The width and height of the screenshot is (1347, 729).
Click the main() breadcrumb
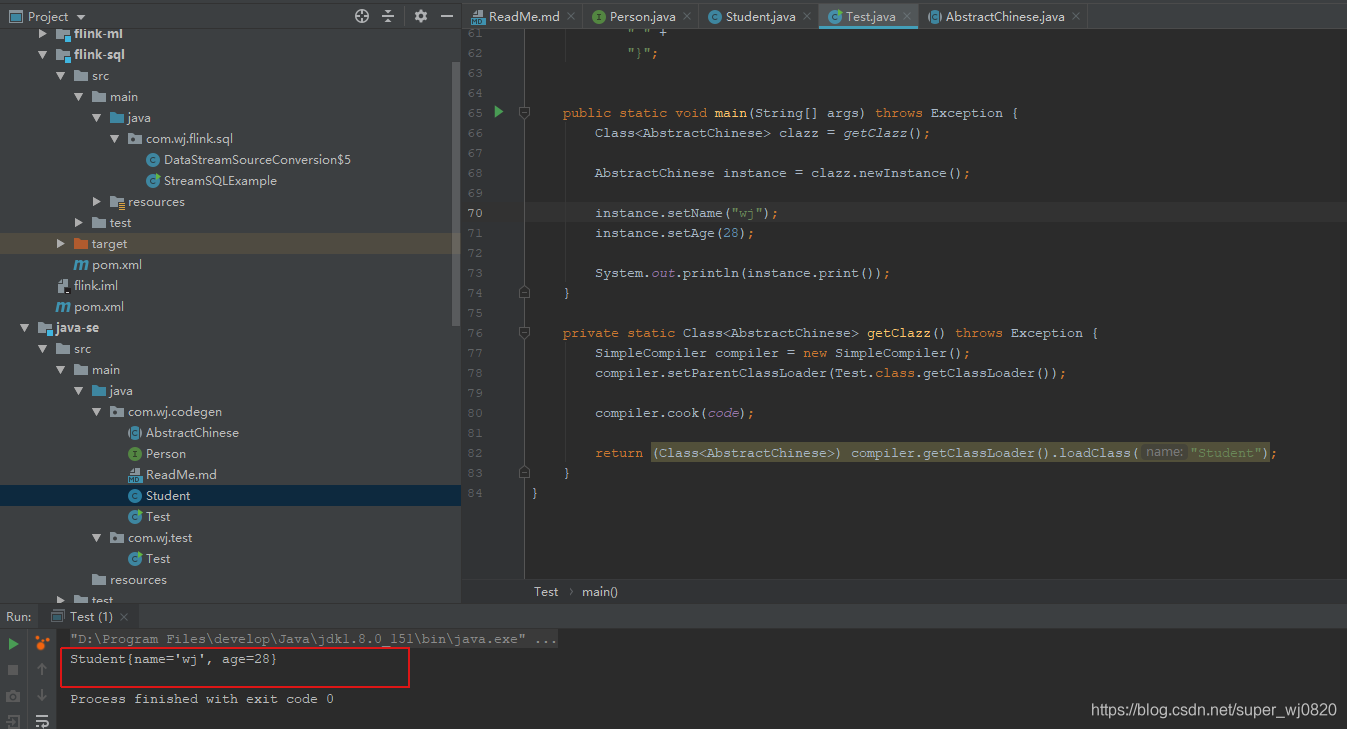click(x=600, y=592)
